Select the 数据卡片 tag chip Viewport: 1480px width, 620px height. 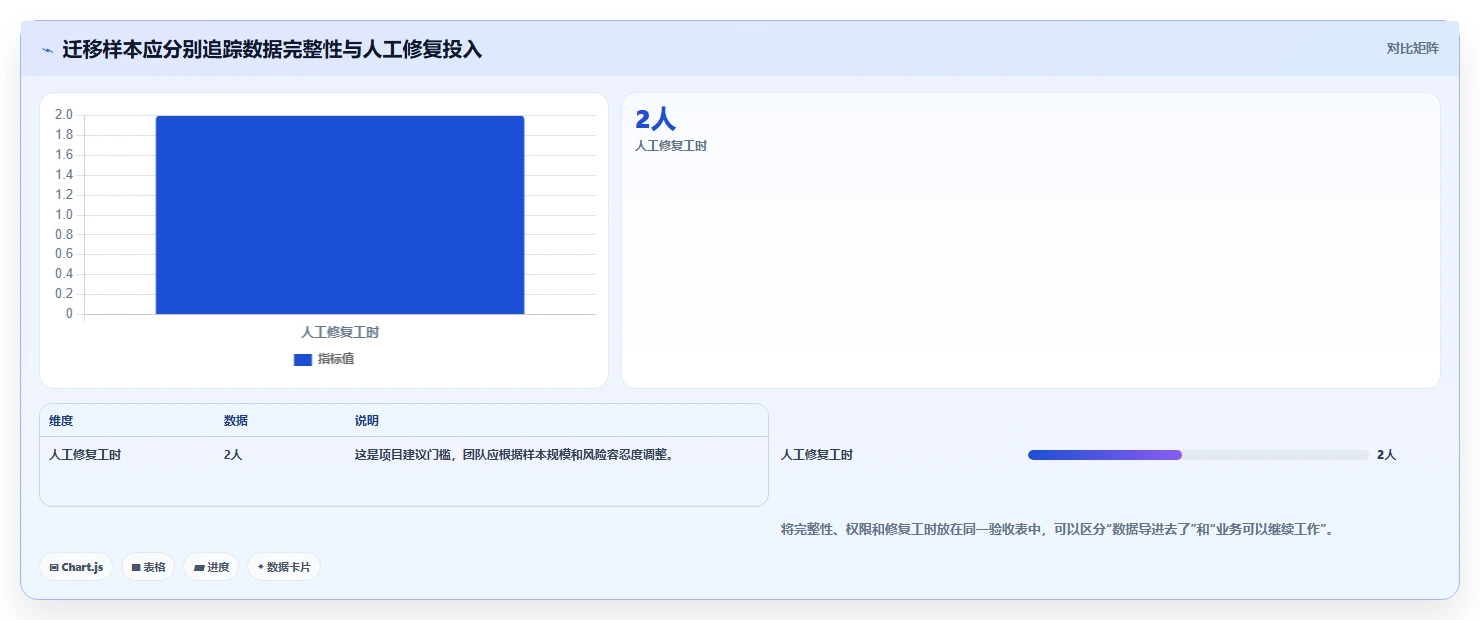pyautogui.click(x=284, y=567)
